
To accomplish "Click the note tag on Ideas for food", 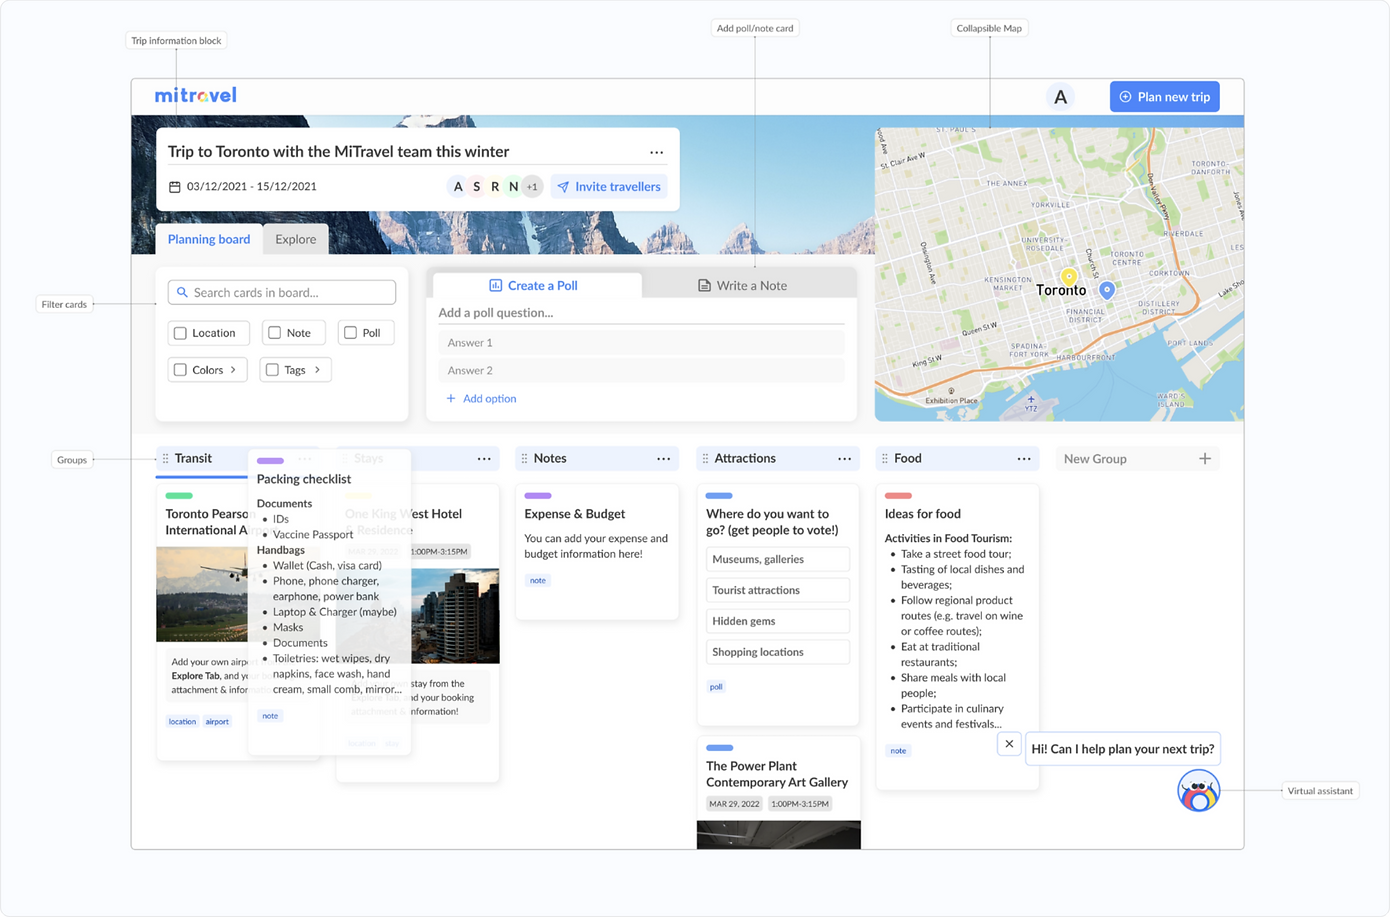I will coord(898,751).
